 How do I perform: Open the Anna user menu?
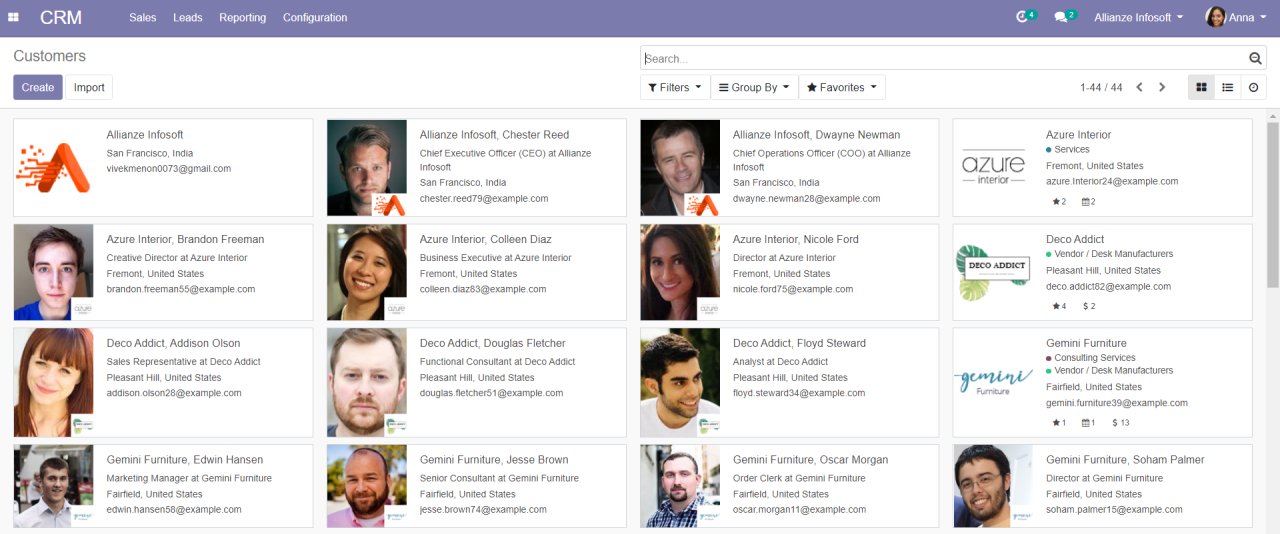(1236, 18)
